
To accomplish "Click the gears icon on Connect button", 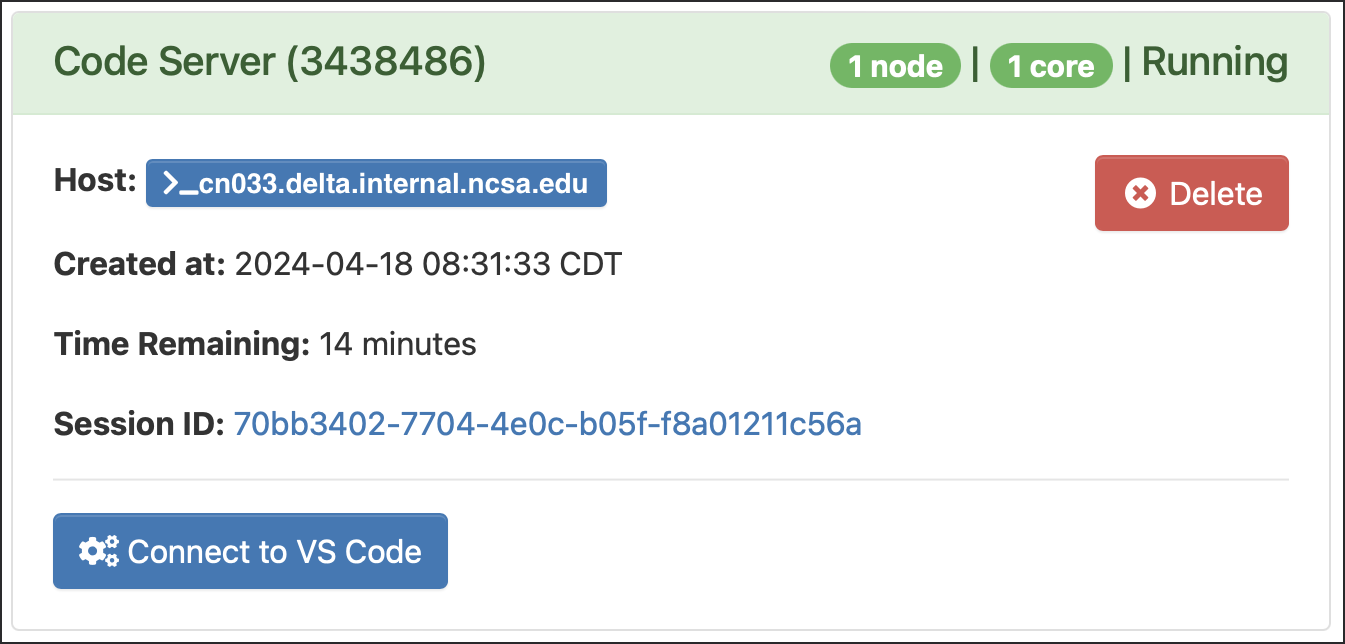I will click(x=99, y=551).
